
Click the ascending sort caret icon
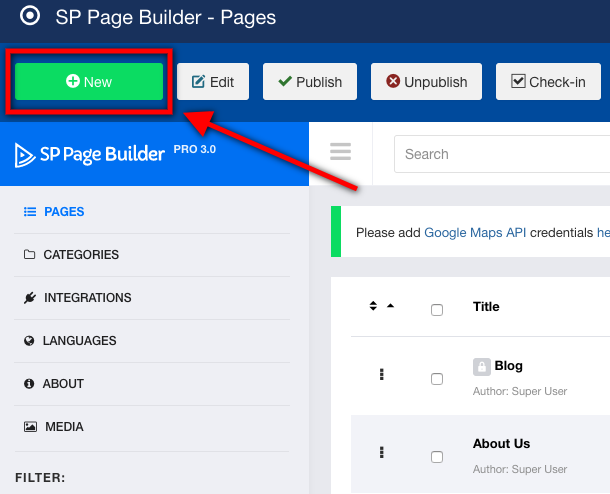pyautogui.click(x=391, y=306)
